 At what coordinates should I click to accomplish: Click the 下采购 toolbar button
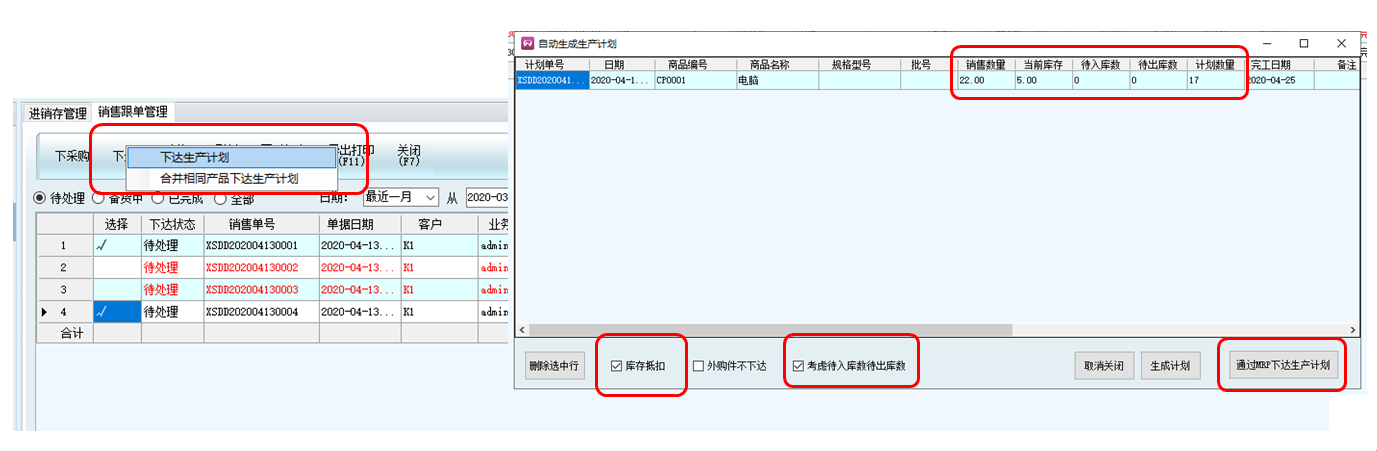click(x=72, y=157)
